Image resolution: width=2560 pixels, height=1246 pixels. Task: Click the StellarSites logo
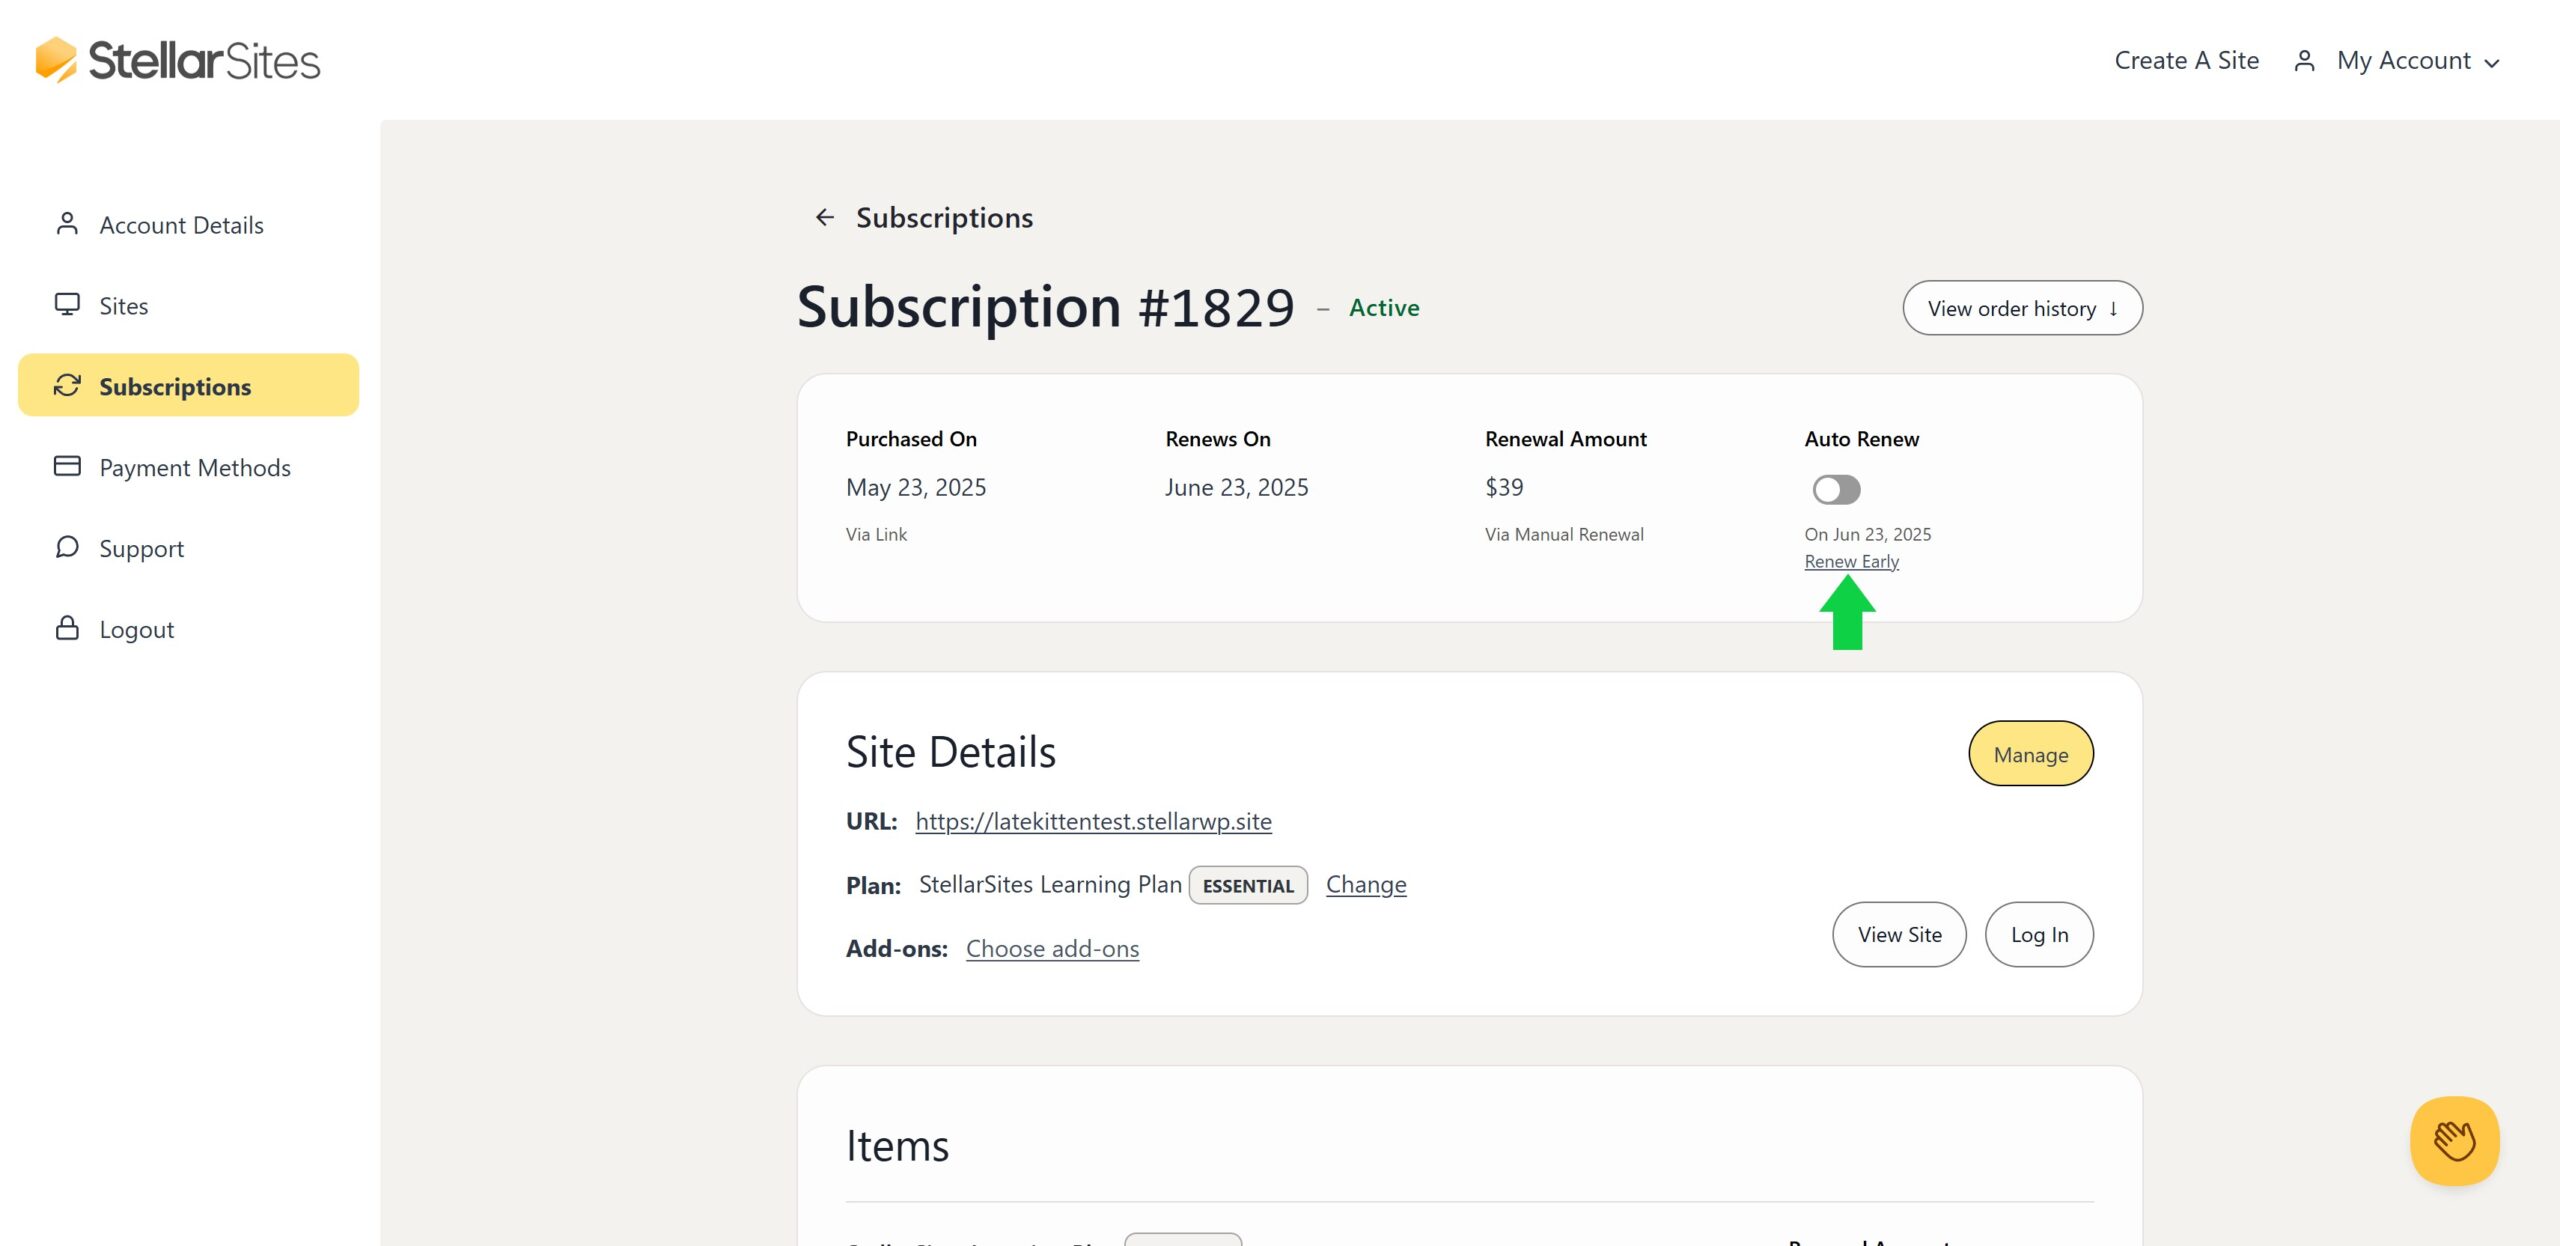[176, 60]
